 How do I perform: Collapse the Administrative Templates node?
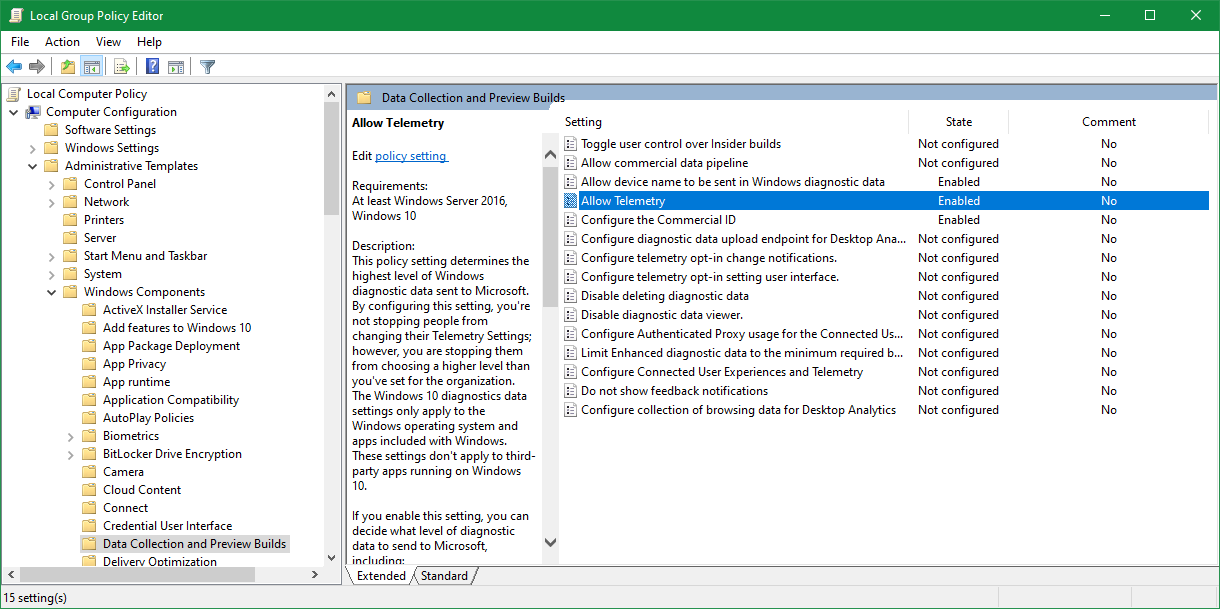[x=33, y=166]
